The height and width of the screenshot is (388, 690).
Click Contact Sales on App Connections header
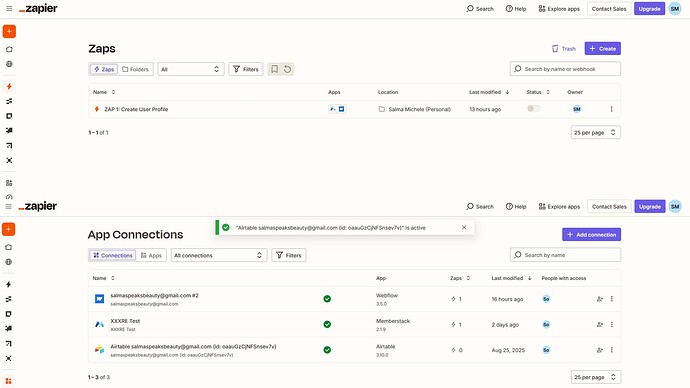point(609,206)
